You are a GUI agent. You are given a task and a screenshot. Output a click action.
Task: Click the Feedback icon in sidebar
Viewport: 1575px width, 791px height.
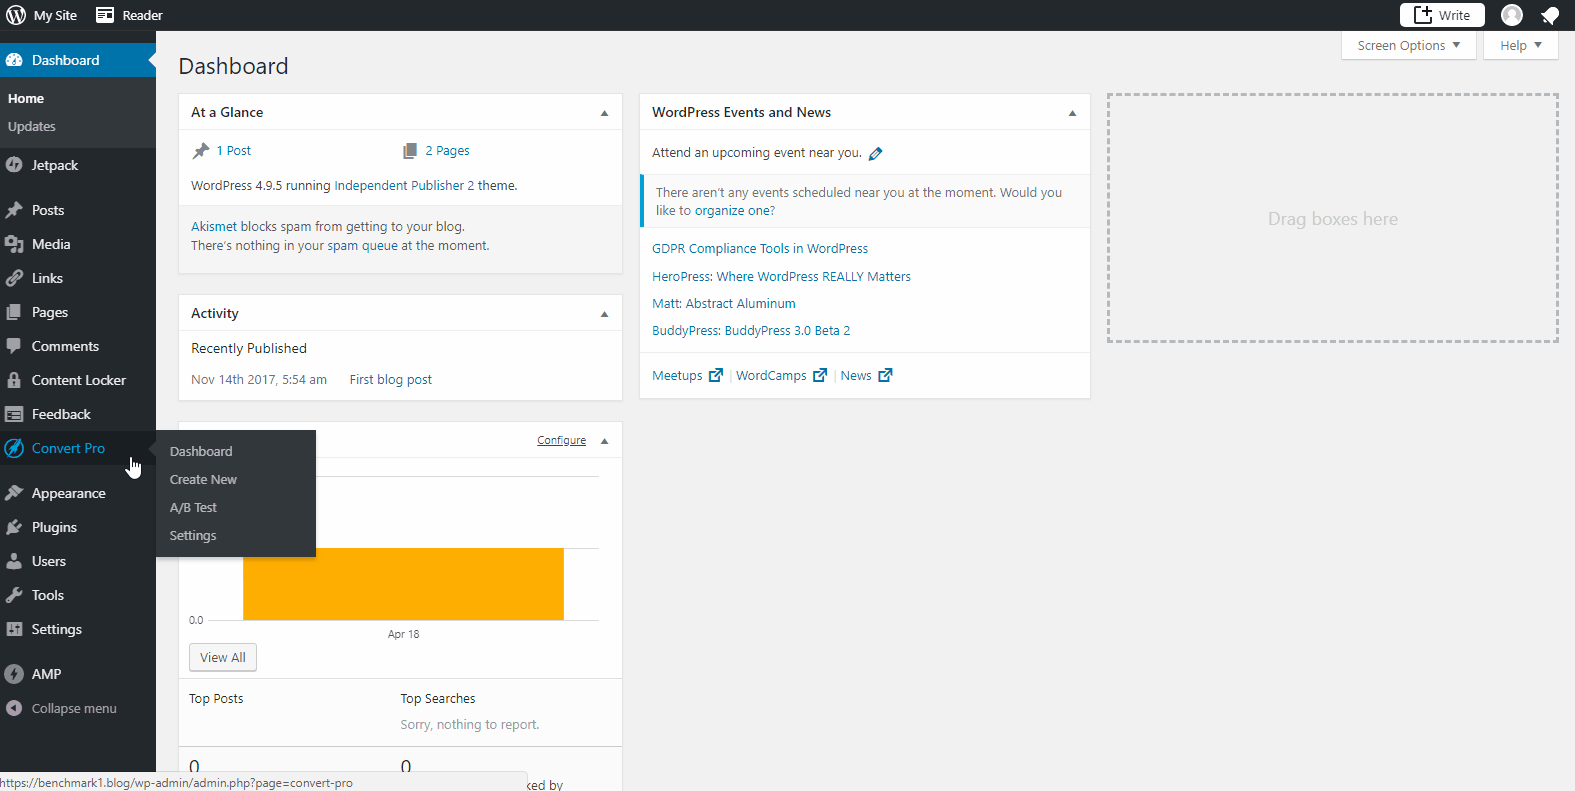pos(14,414)
